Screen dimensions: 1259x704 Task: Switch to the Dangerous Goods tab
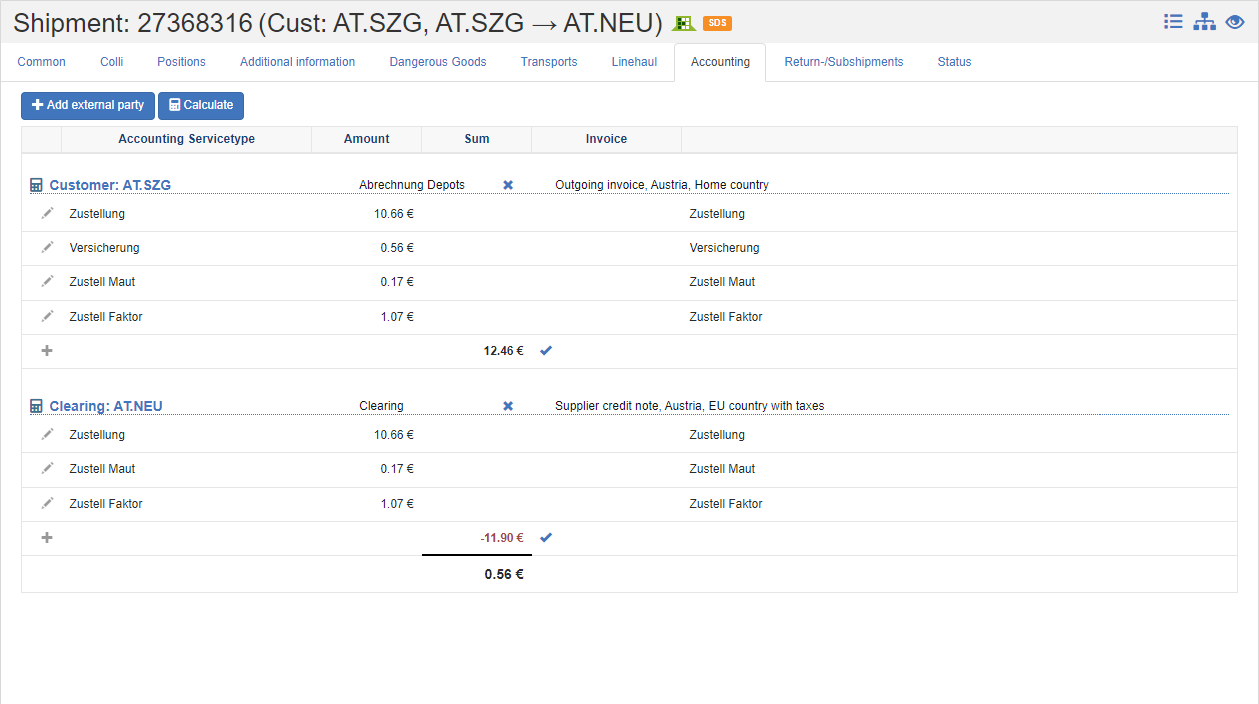click(437, 62)
